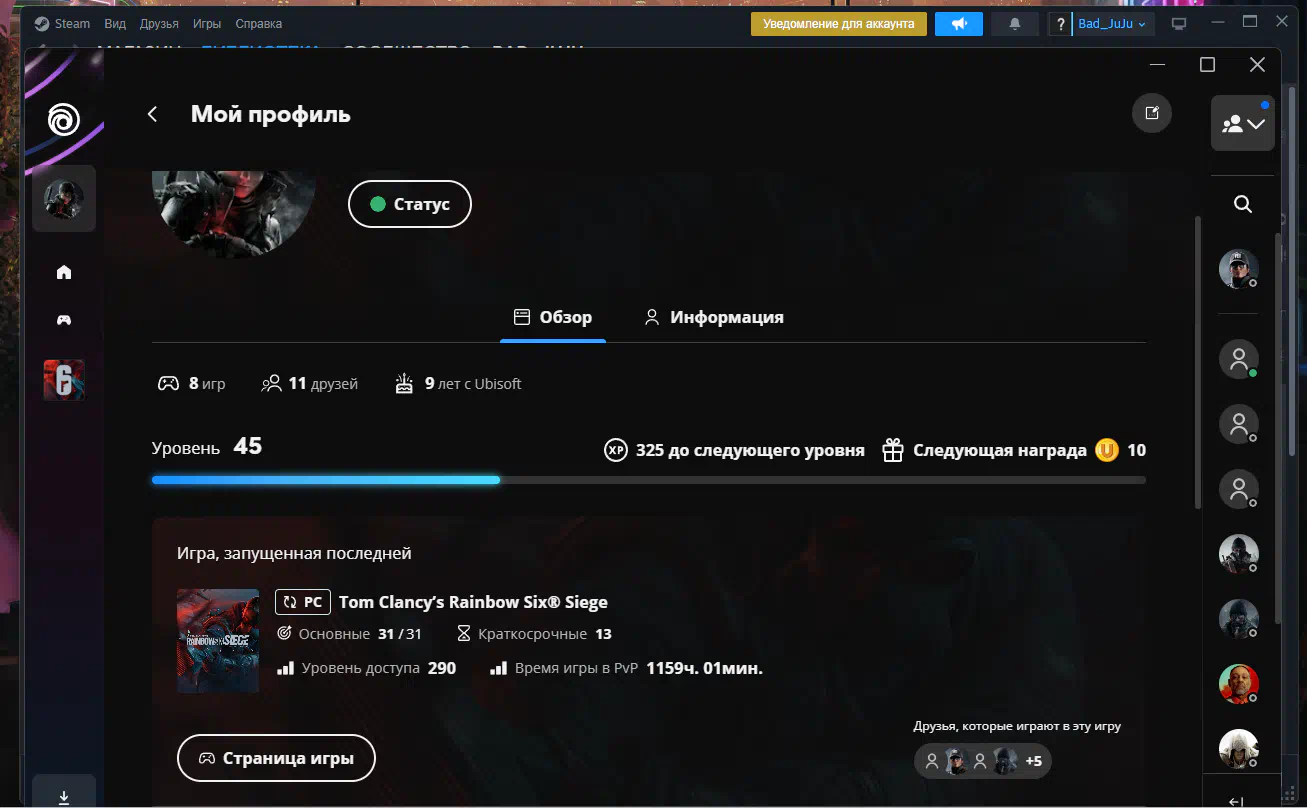This screenshot has height=808, width=1307.
Task: Click the Tom Clancy's Rainbow Six Siege title
Action: 473,602
